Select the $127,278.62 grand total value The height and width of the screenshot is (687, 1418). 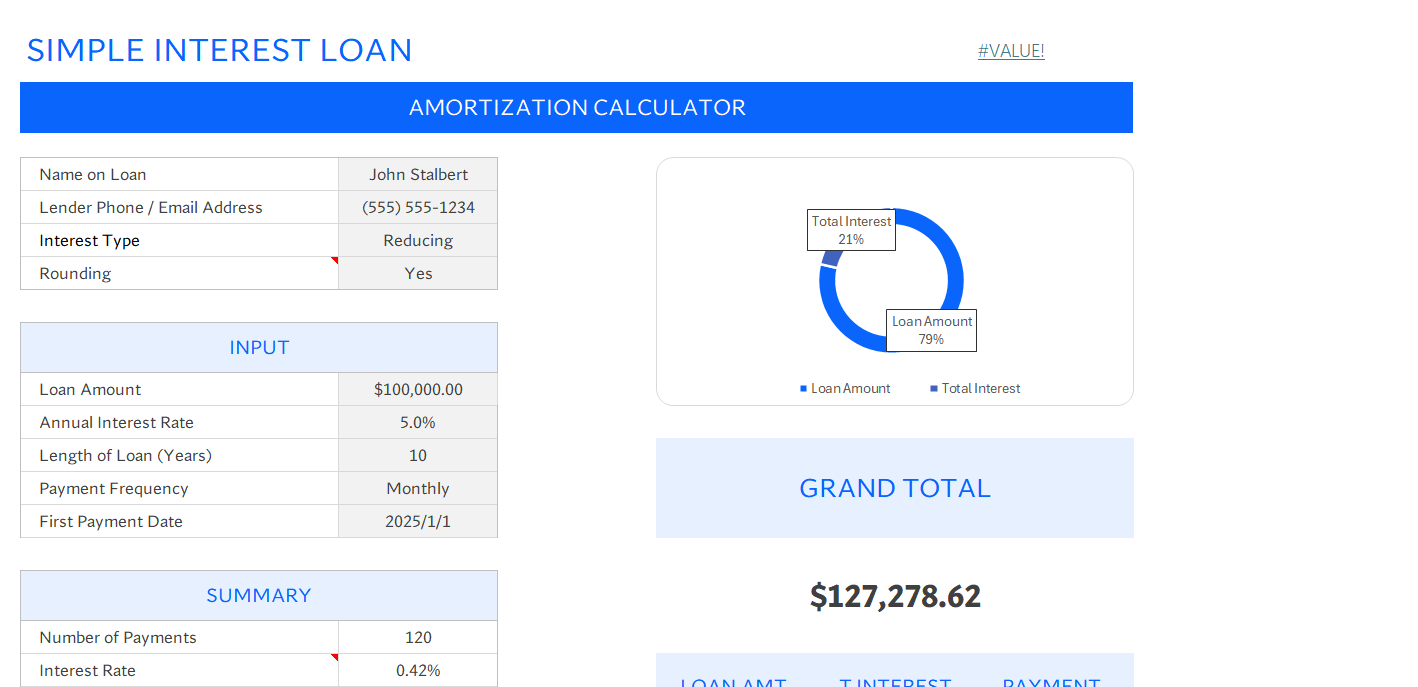pyautogui.click(x=895, y=596)
